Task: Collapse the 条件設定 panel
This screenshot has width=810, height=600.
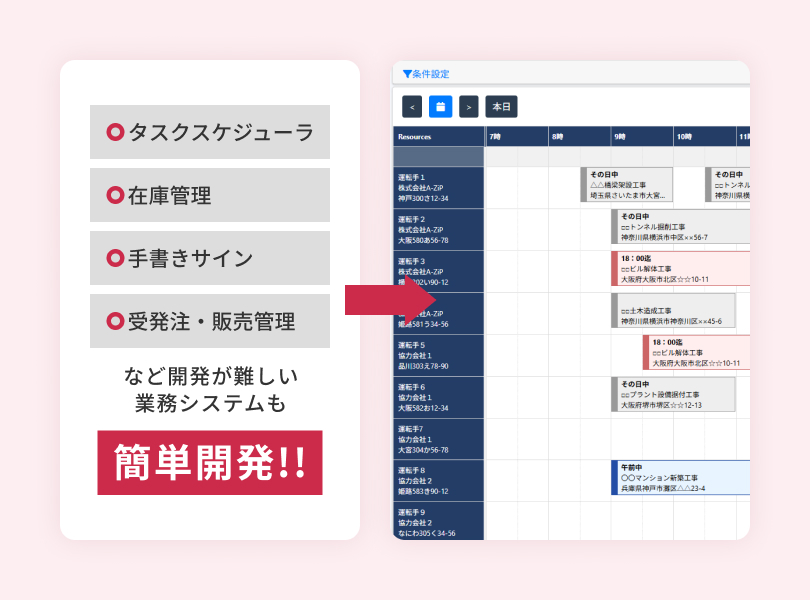Action: 425,73
